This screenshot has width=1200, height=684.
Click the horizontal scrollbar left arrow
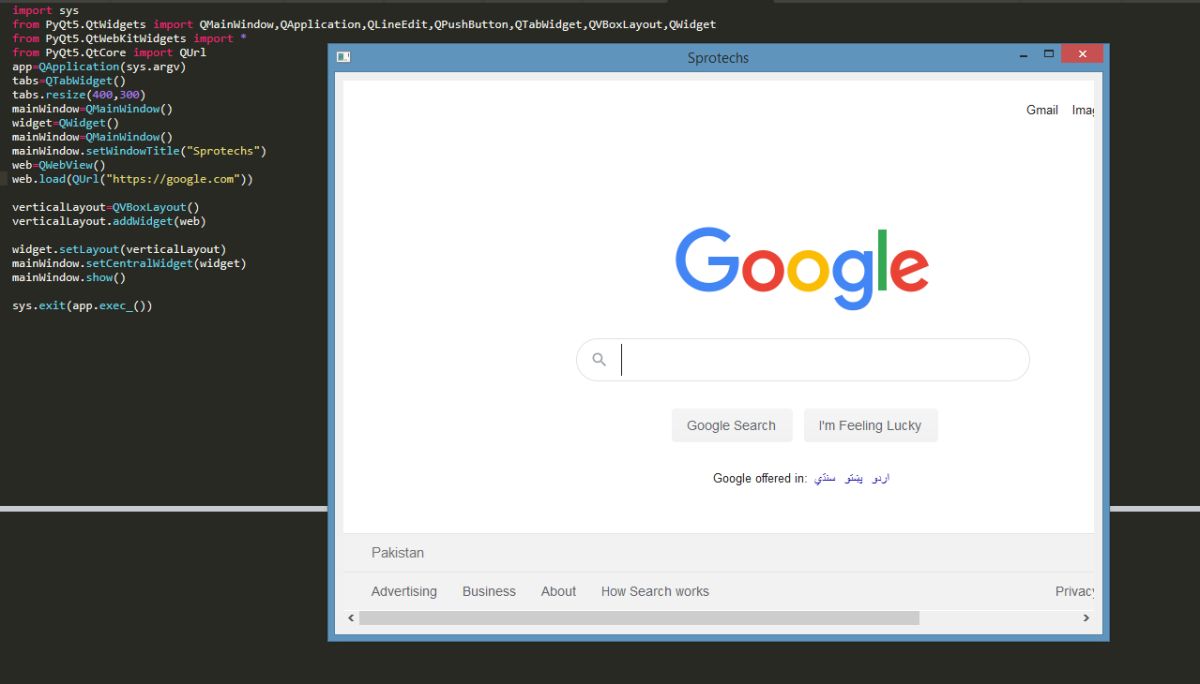coord(351,618)
